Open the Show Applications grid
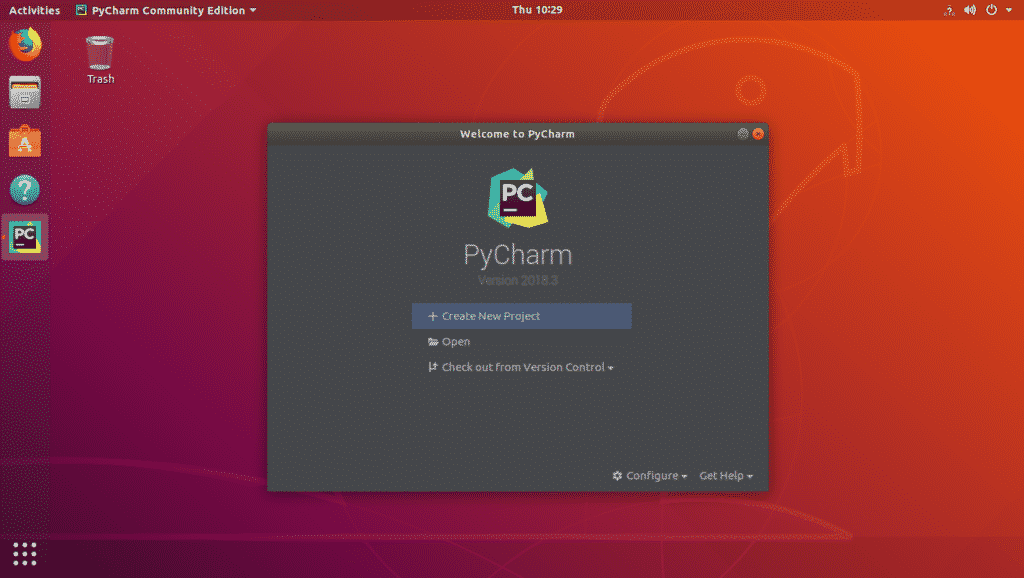The width and height of the screenshot is (1024, 578). pos(24,553)
